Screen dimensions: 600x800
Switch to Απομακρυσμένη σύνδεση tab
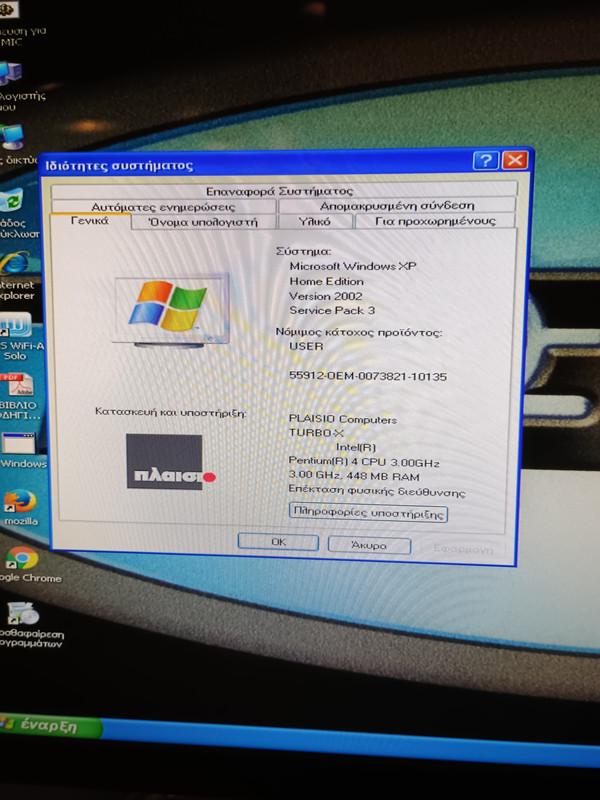point(396,206)
